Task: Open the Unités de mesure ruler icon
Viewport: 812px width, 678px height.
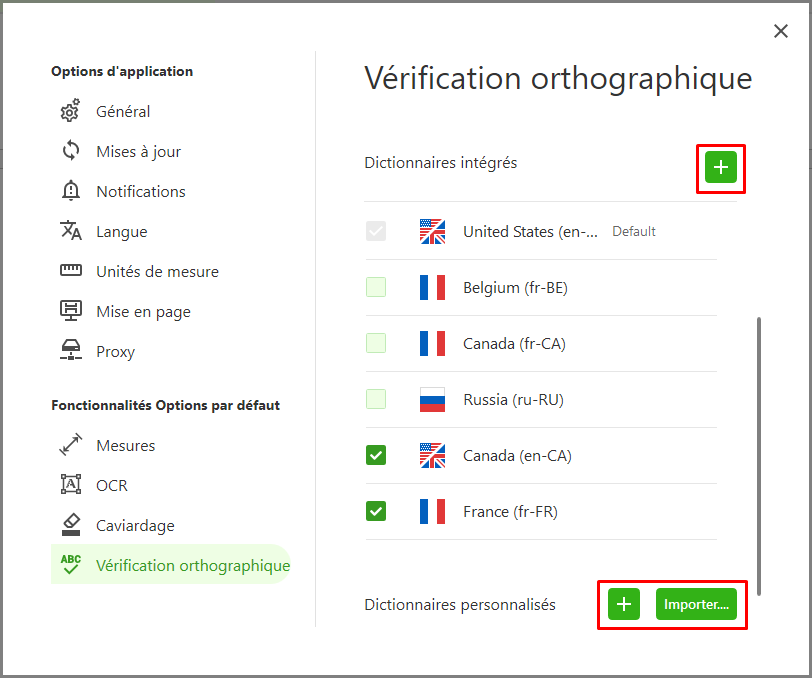Action: coord(70,270)
